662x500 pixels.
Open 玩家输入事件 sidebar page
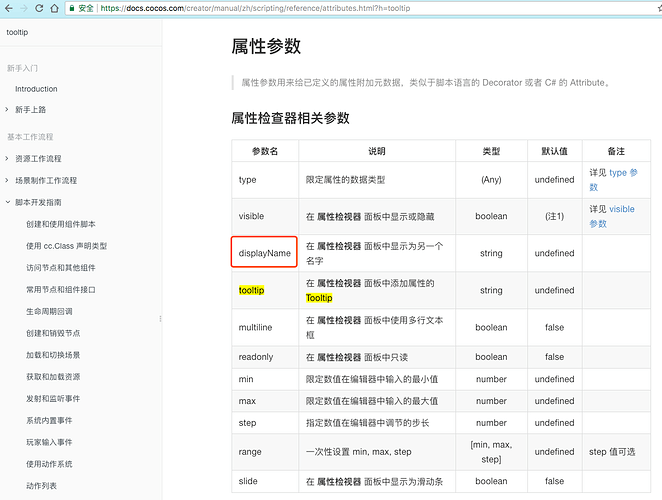[x=49, y=442]
